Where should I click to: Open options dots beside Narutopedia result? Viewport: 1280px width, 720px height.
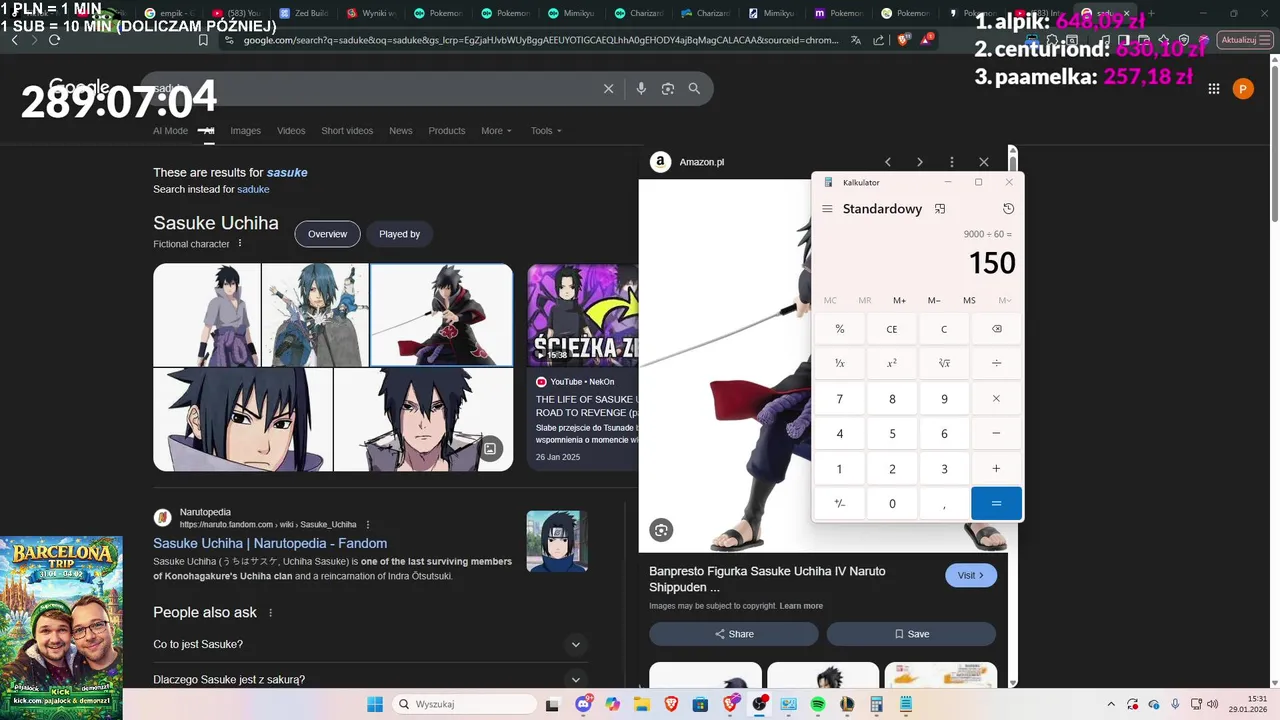pyautogui.click(x=368, y=524)
